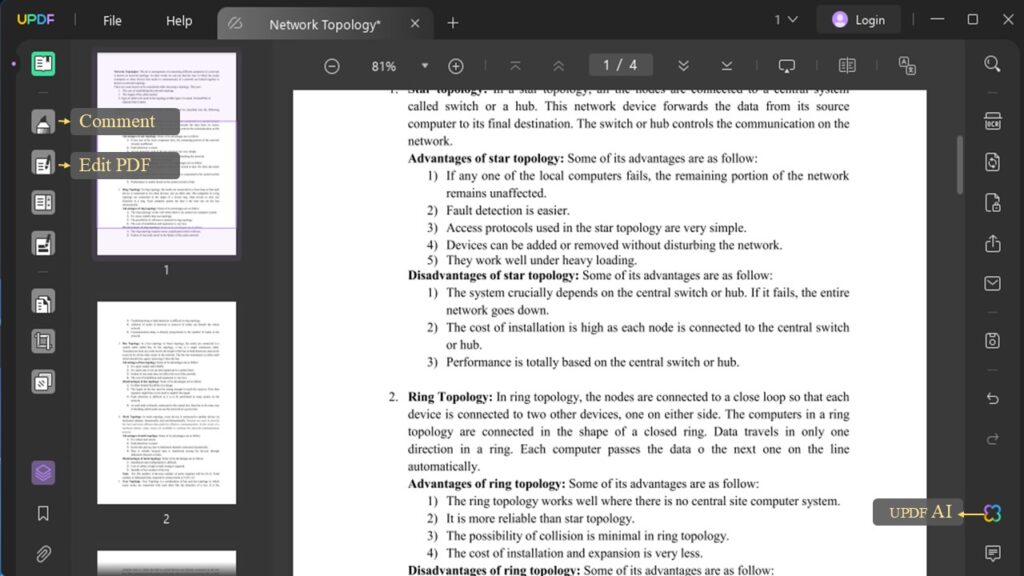Click 'They work well under heavy loading.'

pyautogui.click(x=541, y=261)
